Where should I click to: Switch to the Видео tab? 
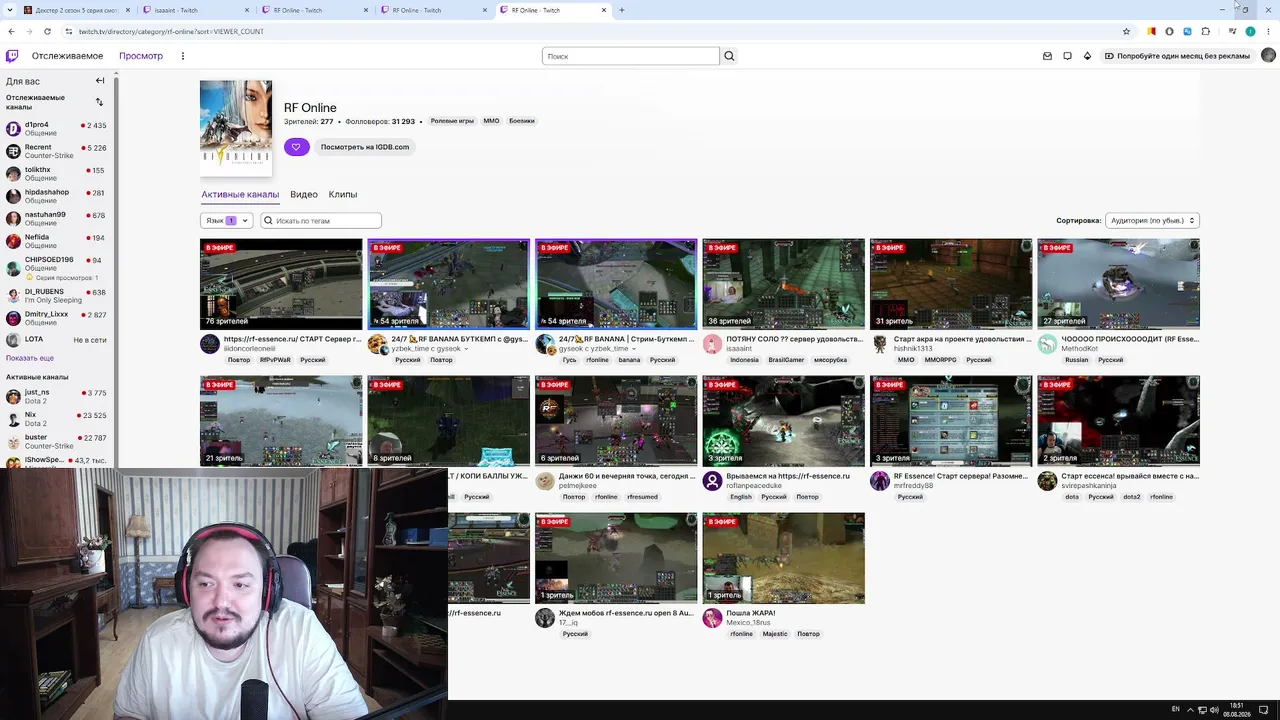point(304,194)
